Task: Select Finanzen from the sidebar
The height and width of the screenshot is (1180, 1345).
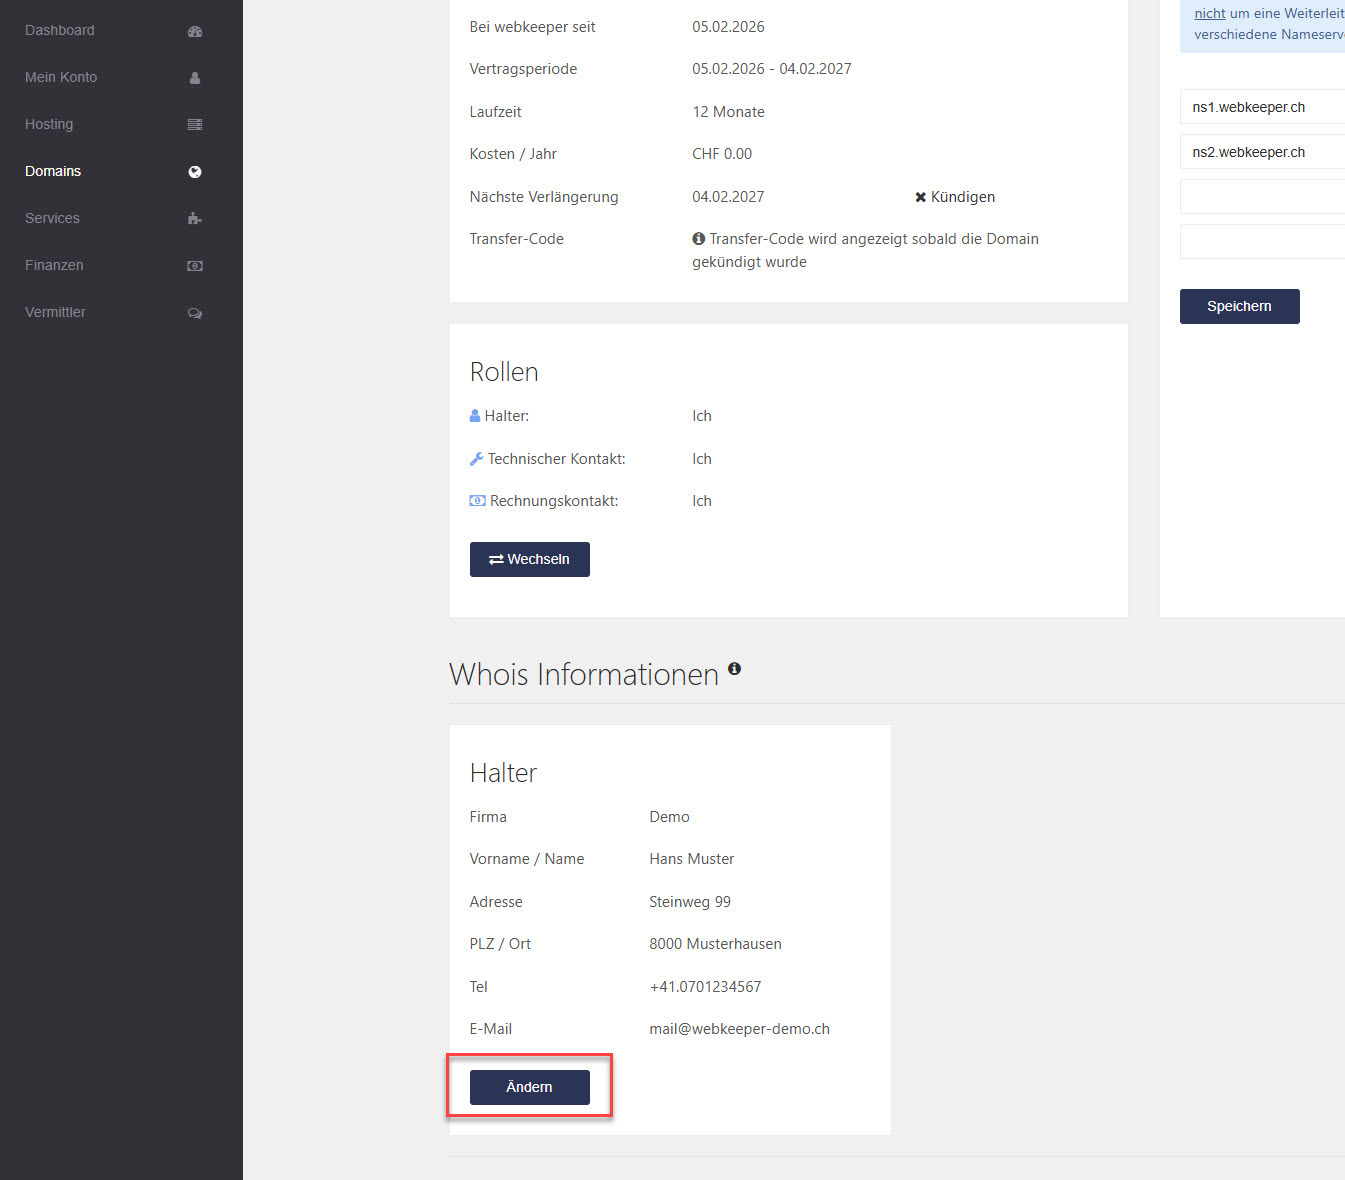Action: pos(54,266)
